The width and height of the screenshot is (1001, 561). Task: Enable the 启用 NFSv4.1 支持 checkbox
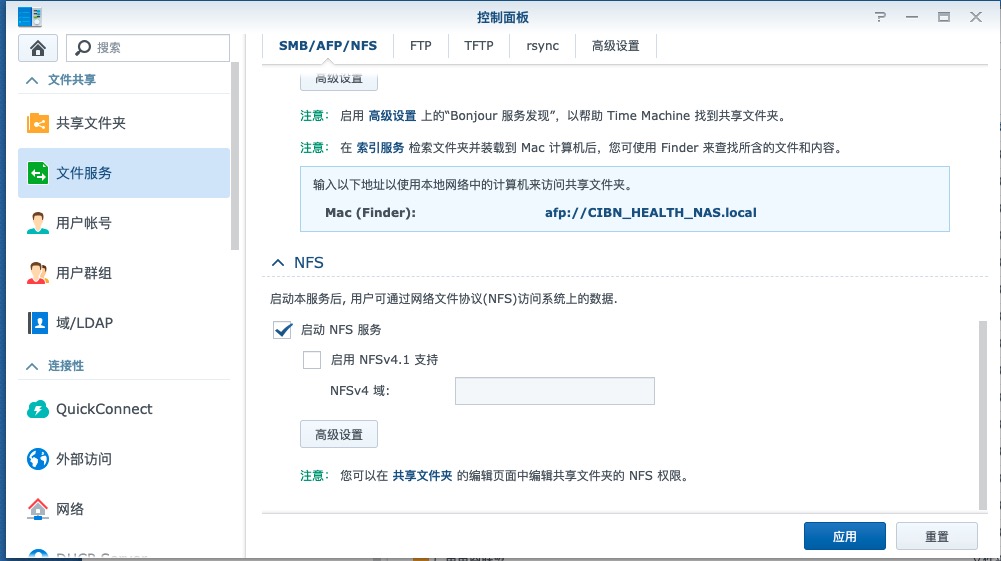coord(312,360)
